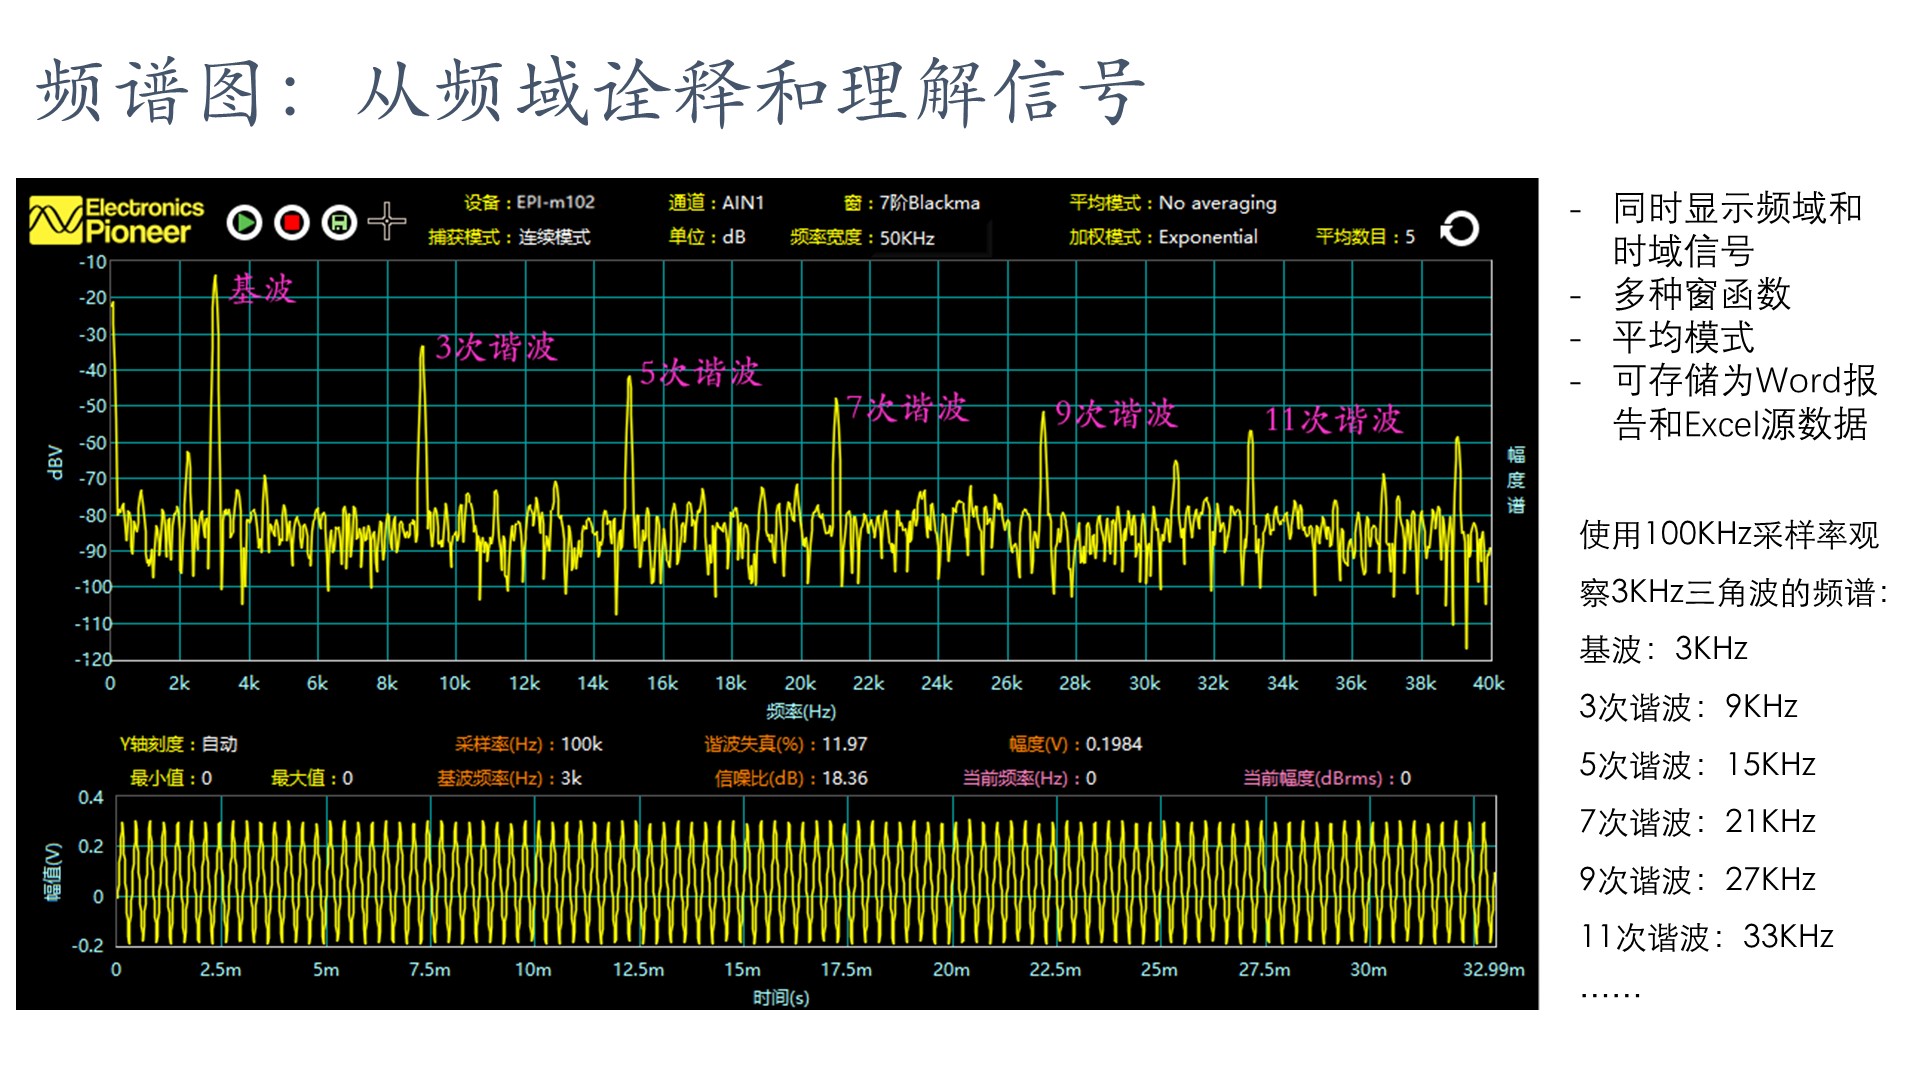
Task: Change the weighting mode Exponential setting
Action: [1208, 237]
